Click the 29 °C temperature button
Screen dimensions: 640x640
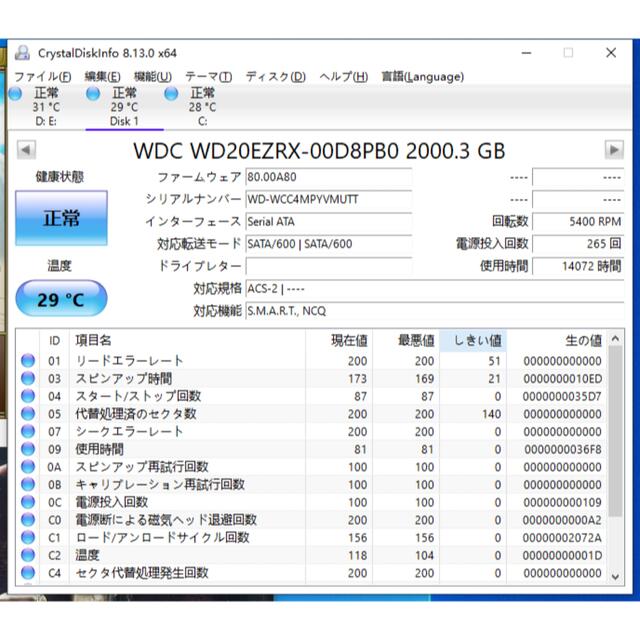(62, 298)
